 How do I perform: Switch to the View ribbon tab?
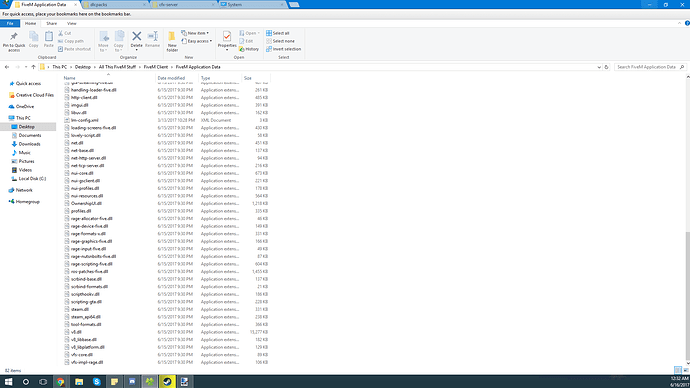(72, 23)
